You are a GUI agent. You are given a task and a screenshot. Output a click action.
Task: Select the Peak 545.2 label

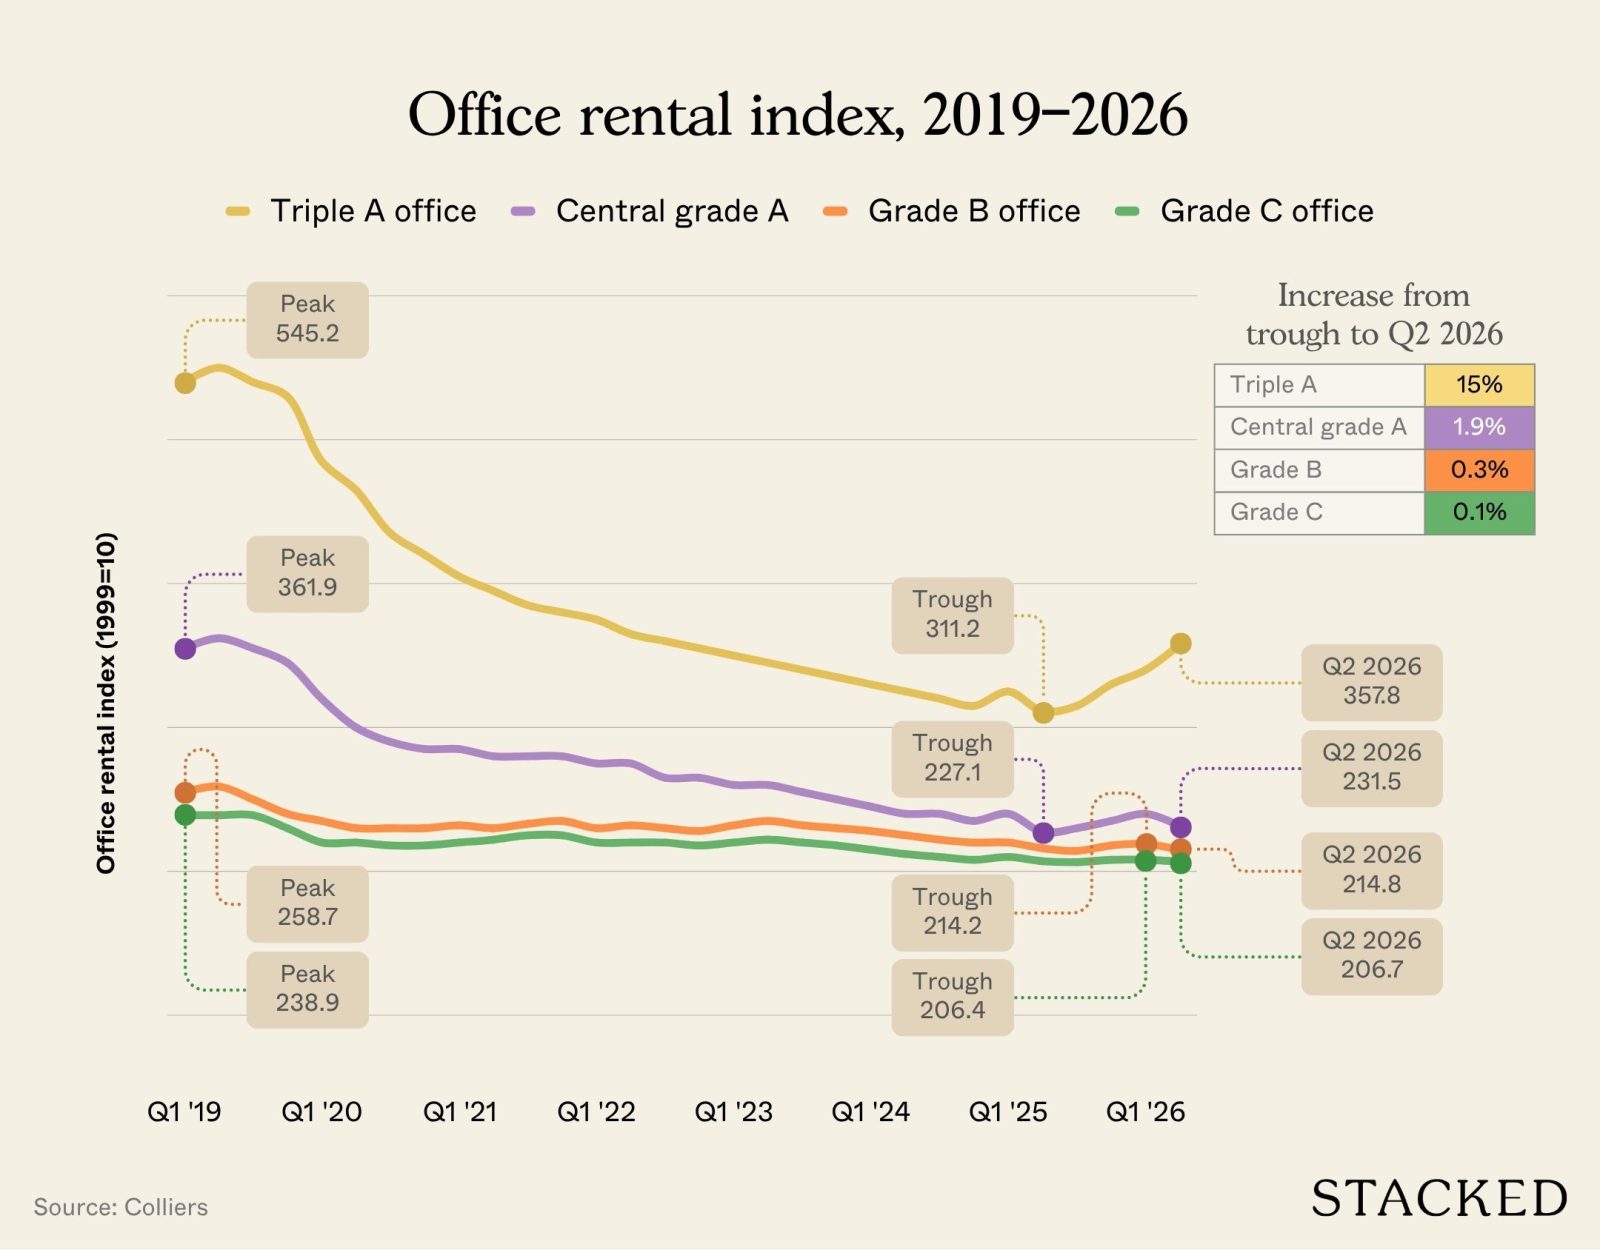(x=308, y=320)
